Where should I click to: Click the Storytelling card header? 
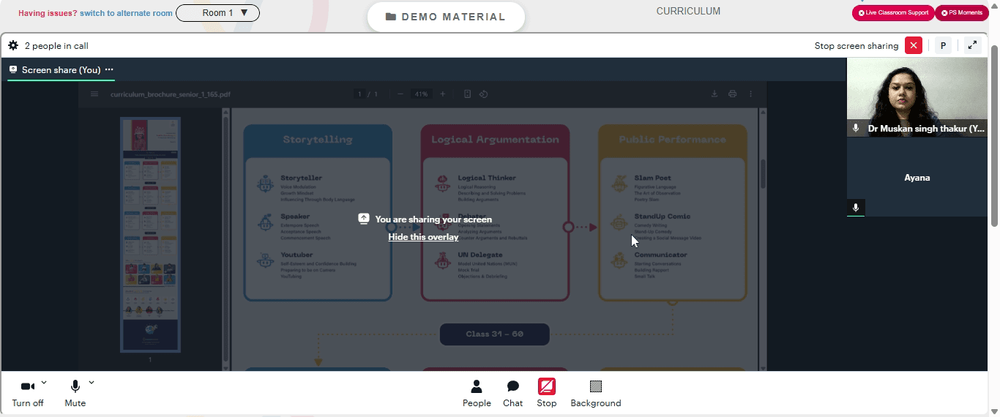[318, 140]
